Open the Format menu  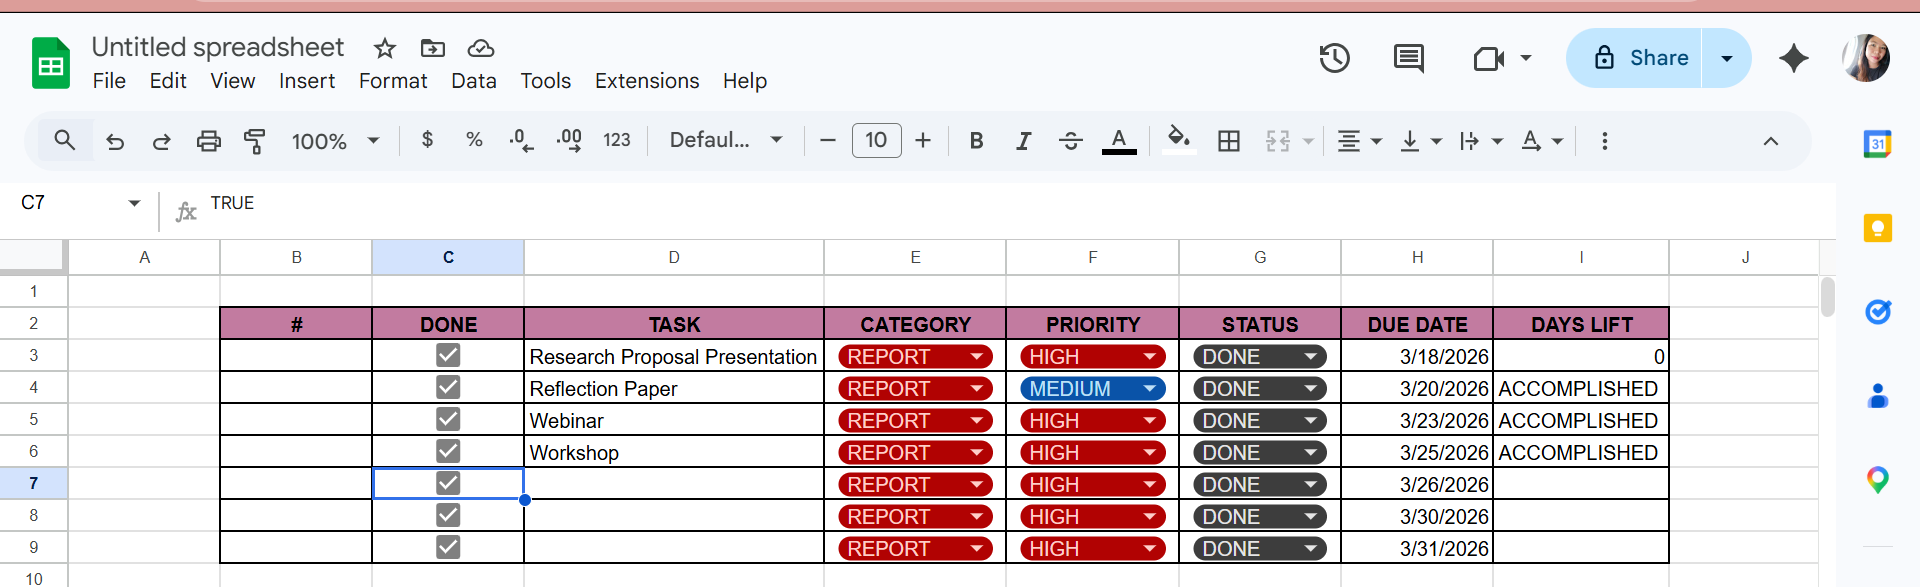tap(393, 81)
